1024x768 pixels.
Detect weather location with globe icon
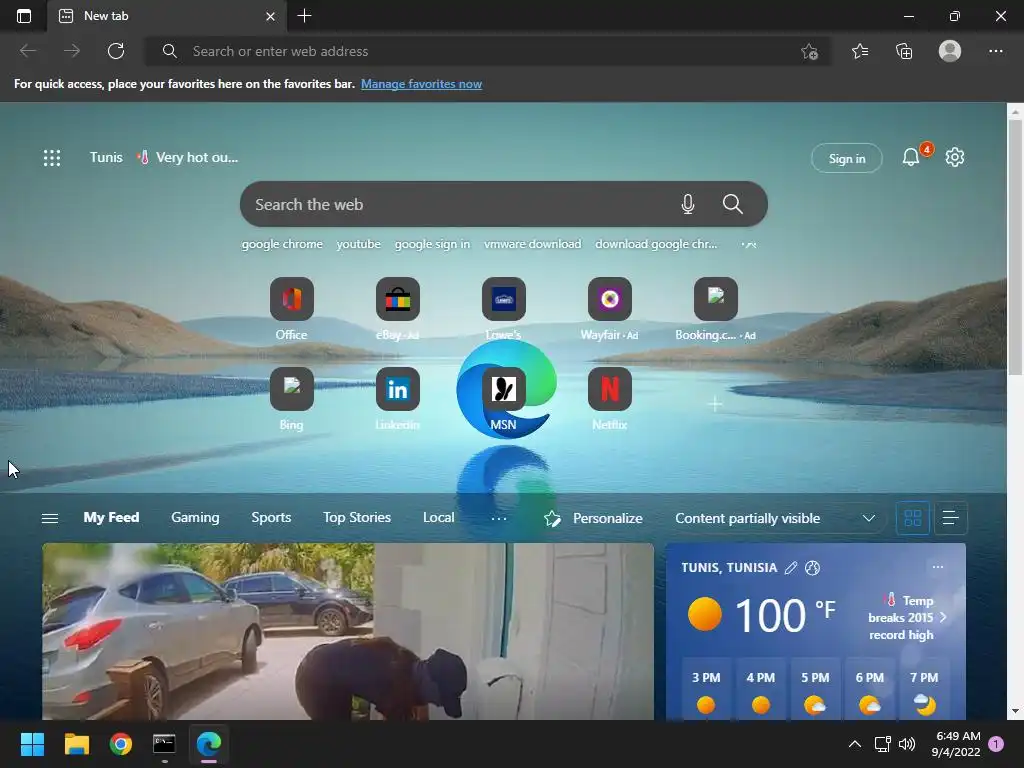[812, 568]
